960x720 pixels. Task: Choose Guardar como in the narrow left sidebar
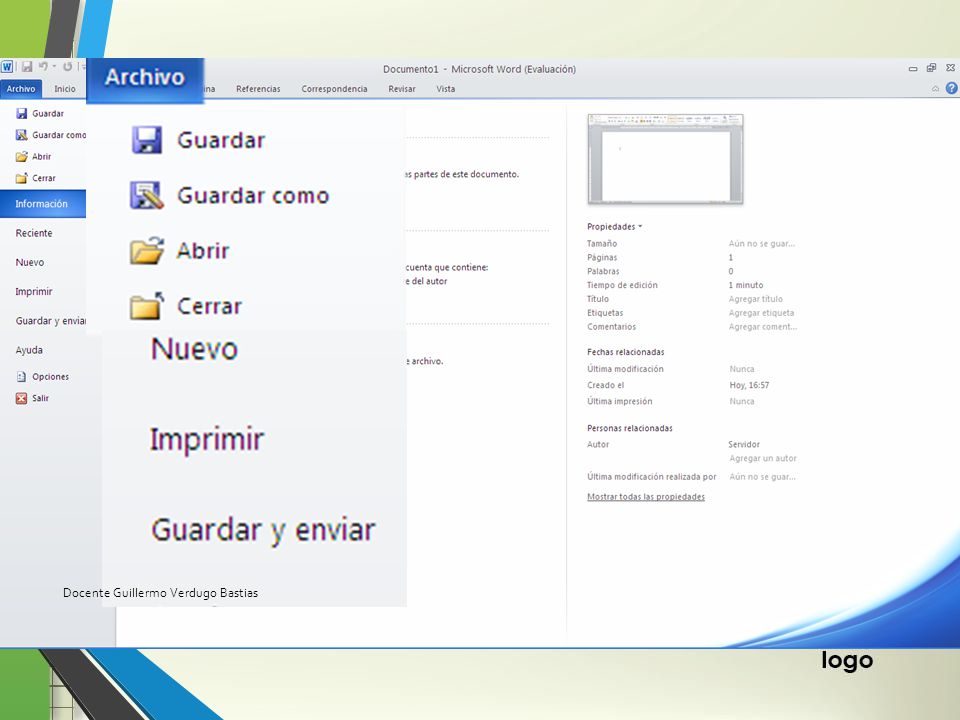pos(51,135)
